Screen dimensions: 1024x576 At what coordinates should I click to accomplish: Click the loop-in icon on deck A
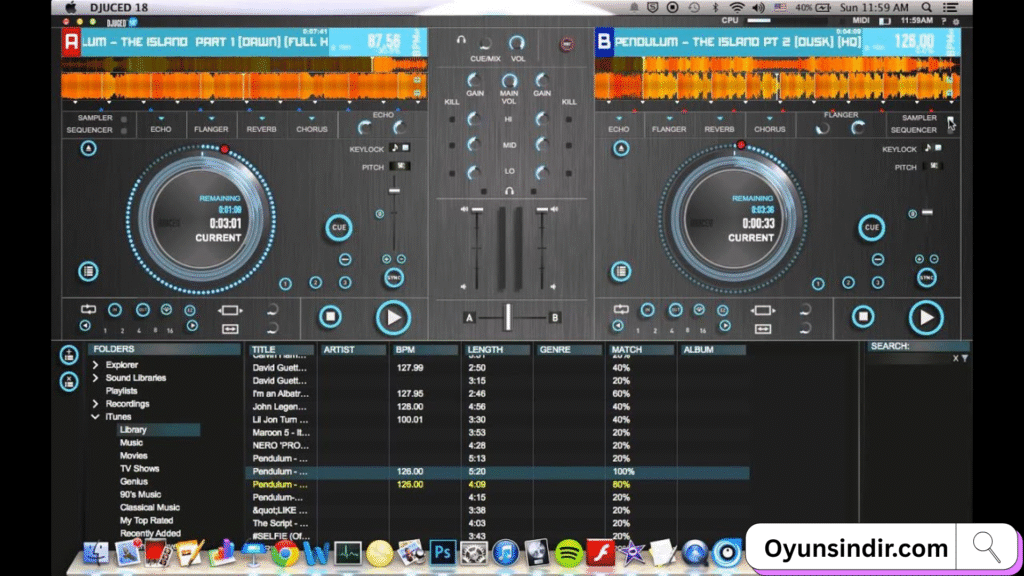[116, 308]
